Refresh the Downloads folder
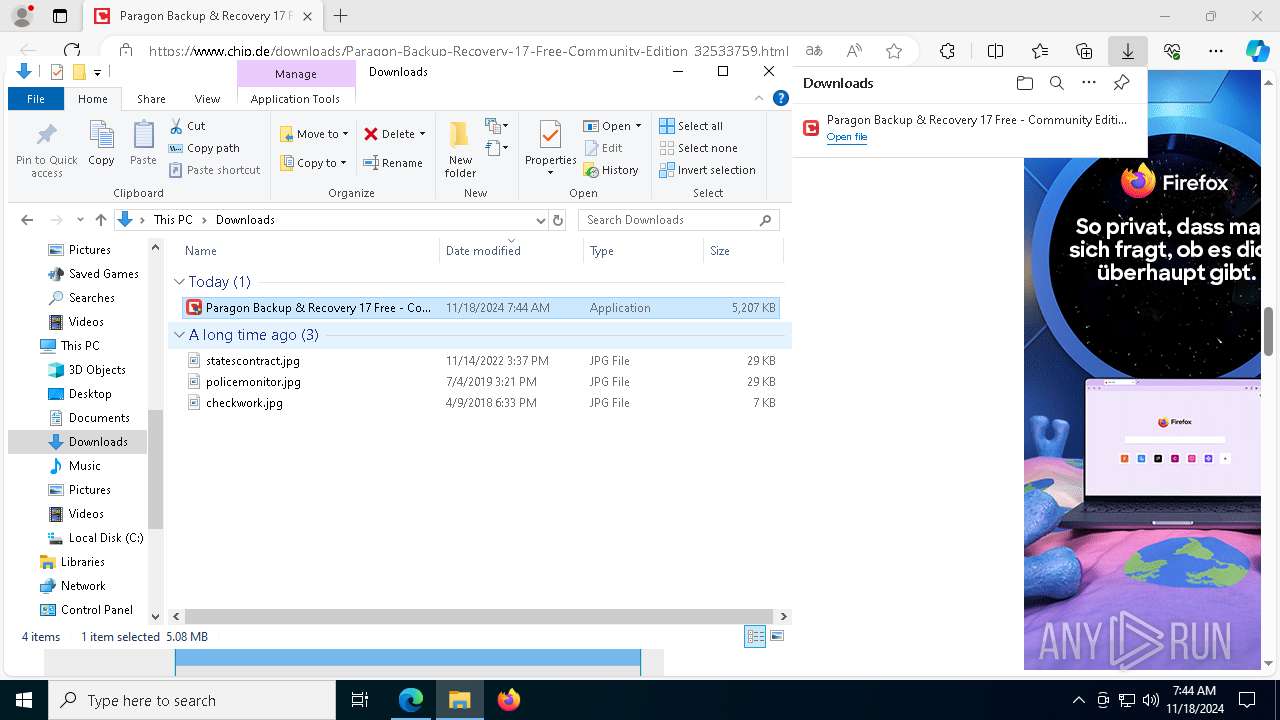This screenshot has height=720, width=1280. pos(558,220)
